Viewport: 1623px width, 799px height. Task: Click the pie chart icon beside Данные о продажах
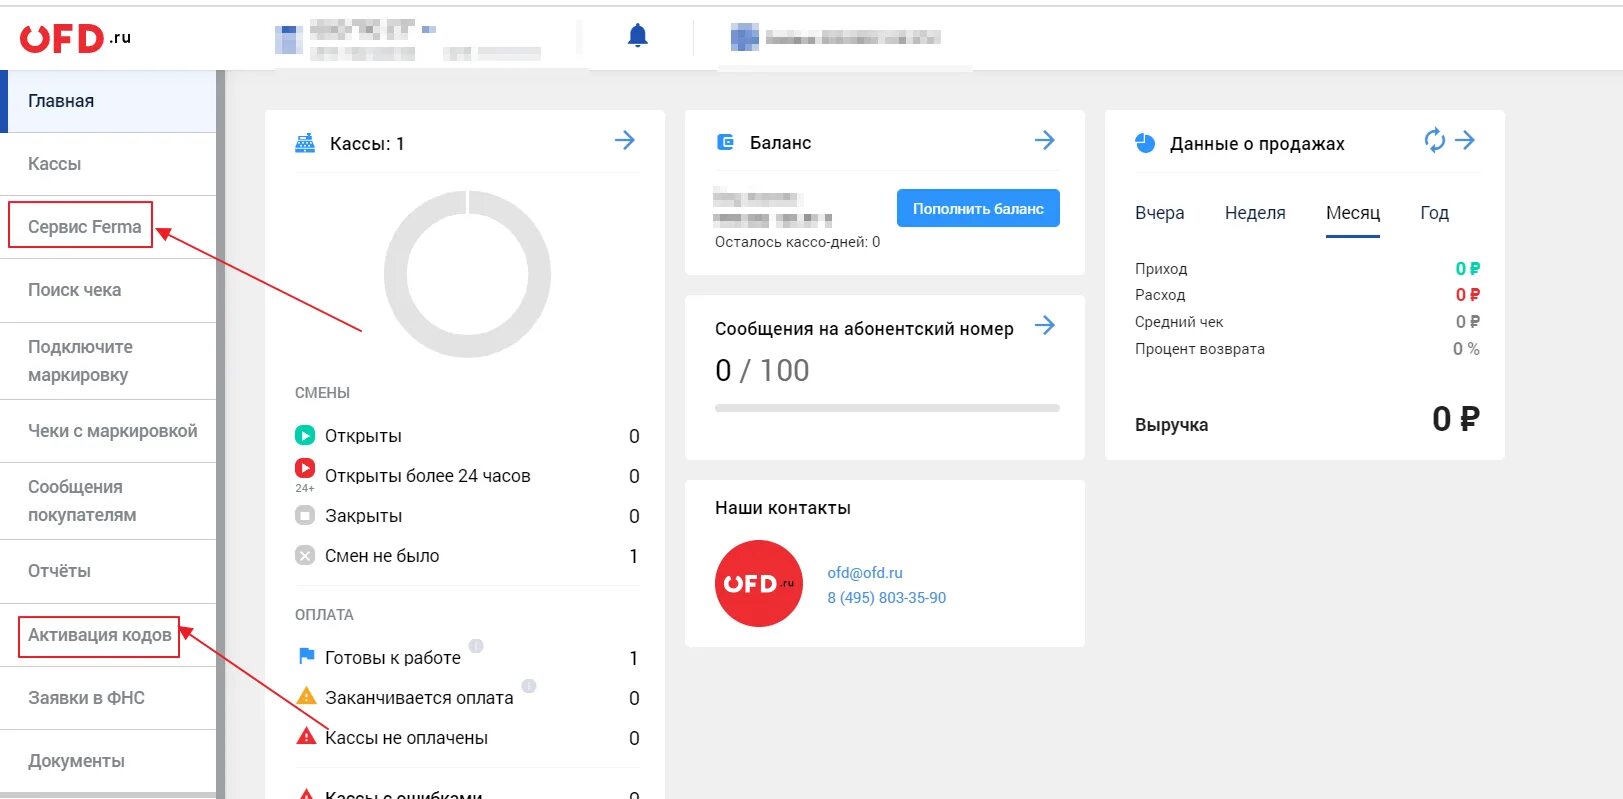click(x=1145, y=143)
